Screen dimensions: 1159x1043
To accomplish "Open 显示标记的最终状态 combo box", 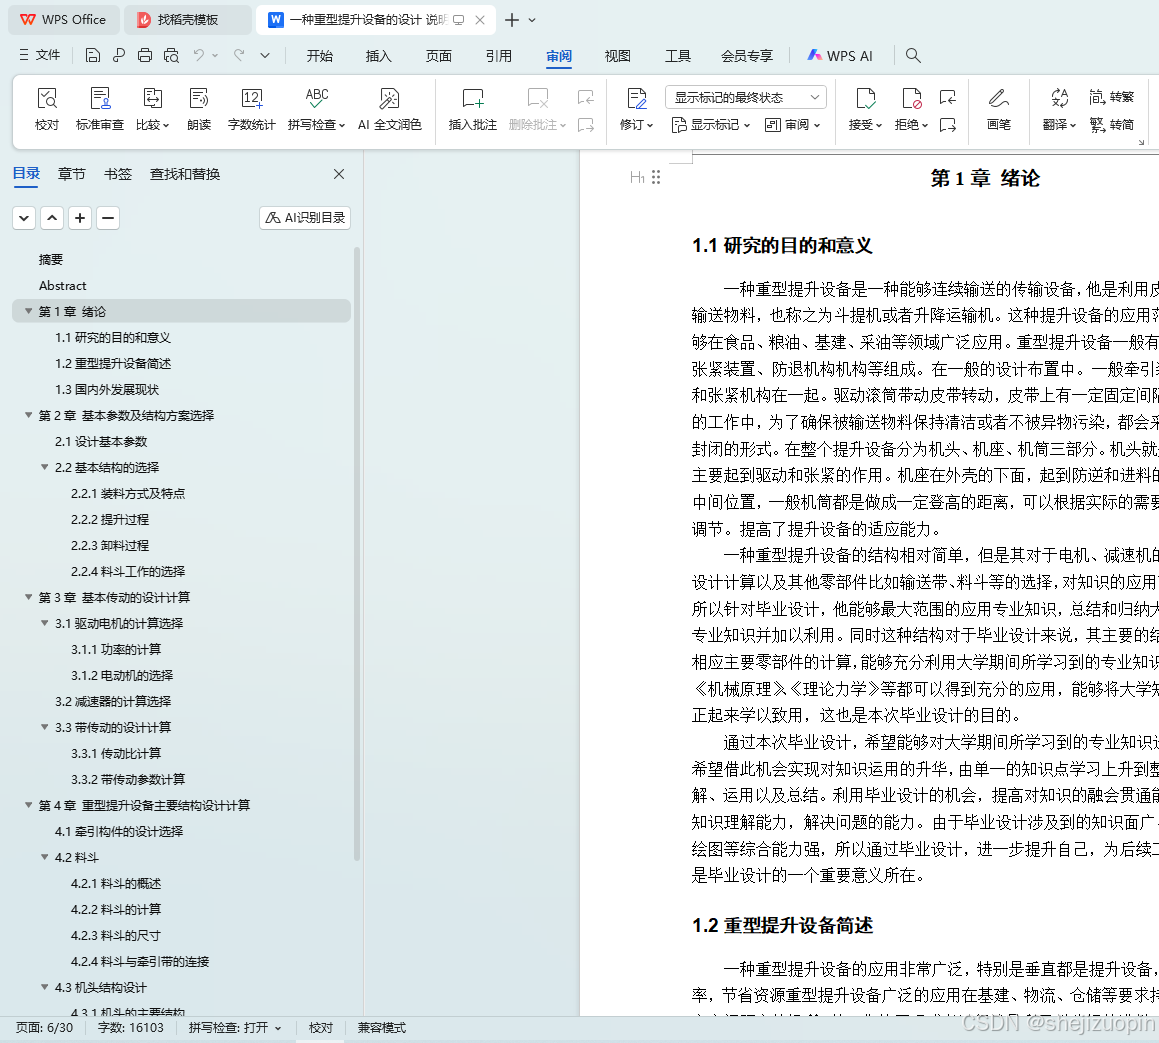I will pos(746,98).
